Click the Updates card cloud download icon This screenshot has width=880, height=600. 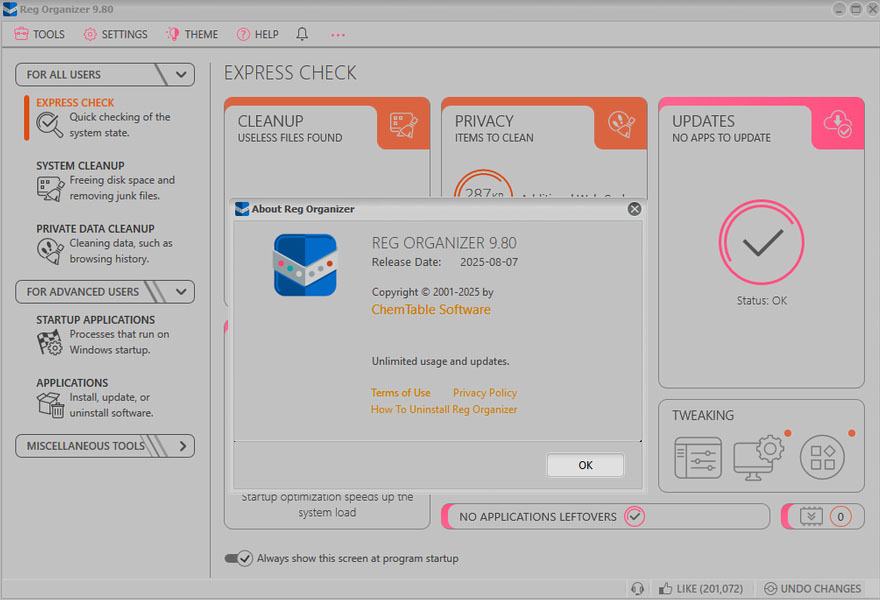(x=837, y=124)
